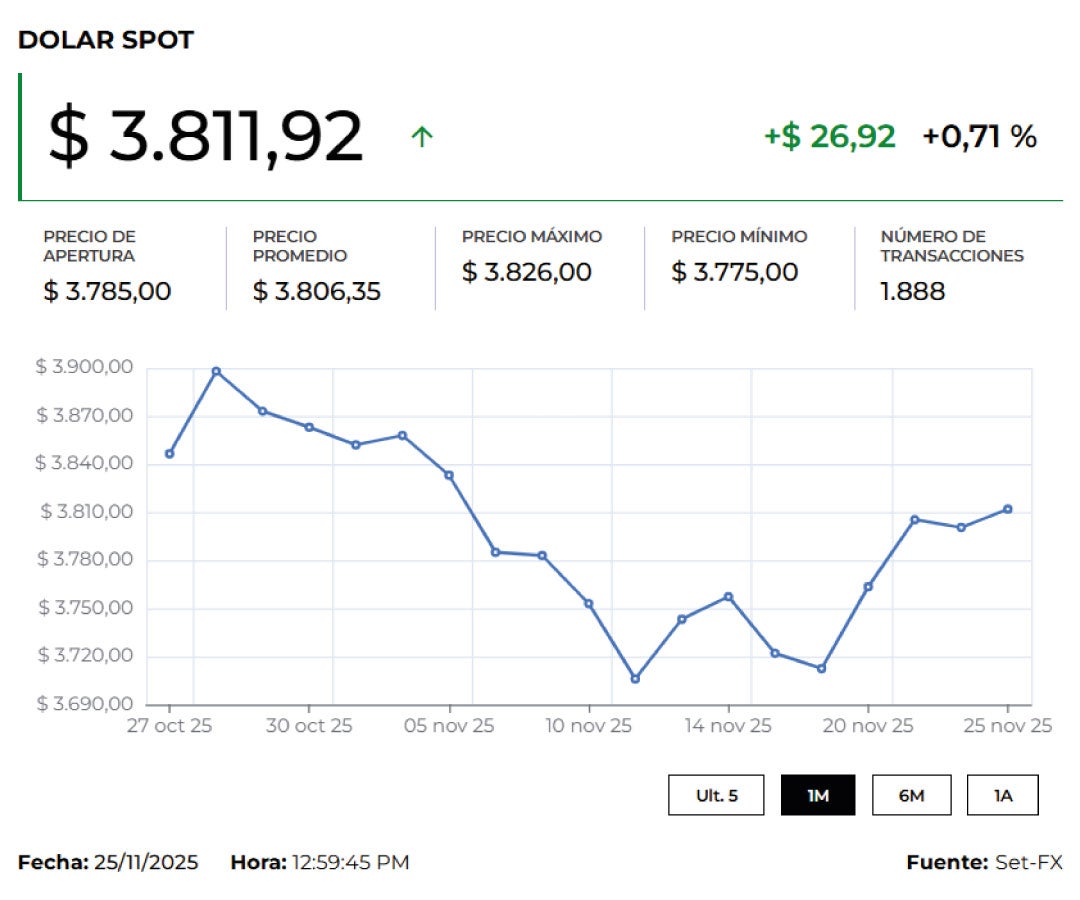Click the +0,71 % percentage change
The width and height of the screenshot is (1080, 900).
pos(979,136)
